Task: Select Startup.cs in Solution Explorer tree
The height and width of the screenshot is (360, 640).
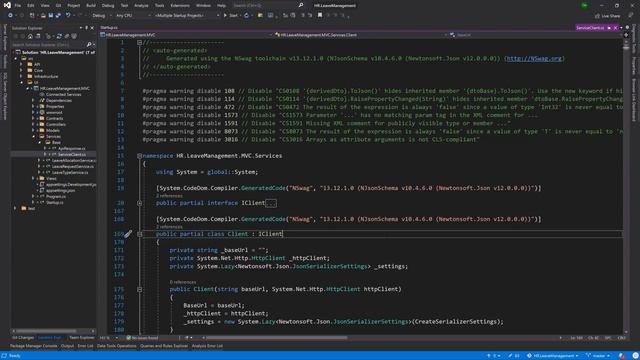Action: coord(54,202)
